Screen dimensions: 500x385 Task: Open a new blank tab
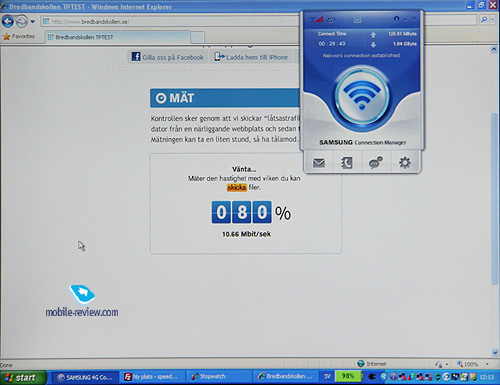pos(197,37)
